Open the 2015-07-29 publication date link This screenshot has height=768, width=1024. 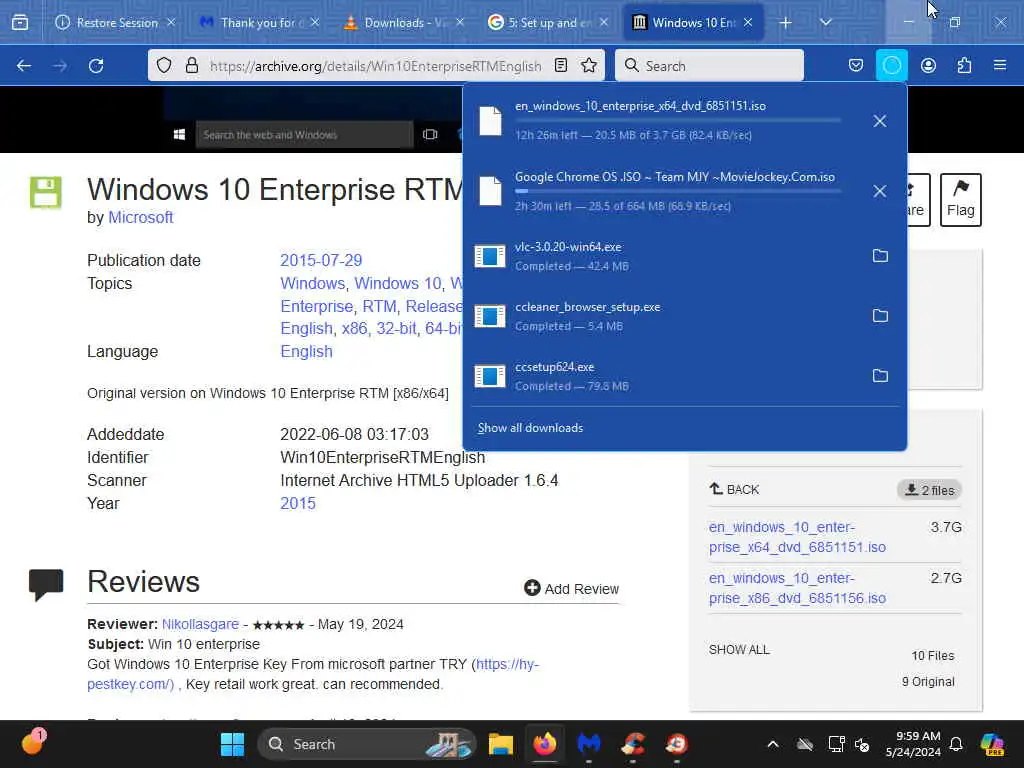(x=321, y=261)
